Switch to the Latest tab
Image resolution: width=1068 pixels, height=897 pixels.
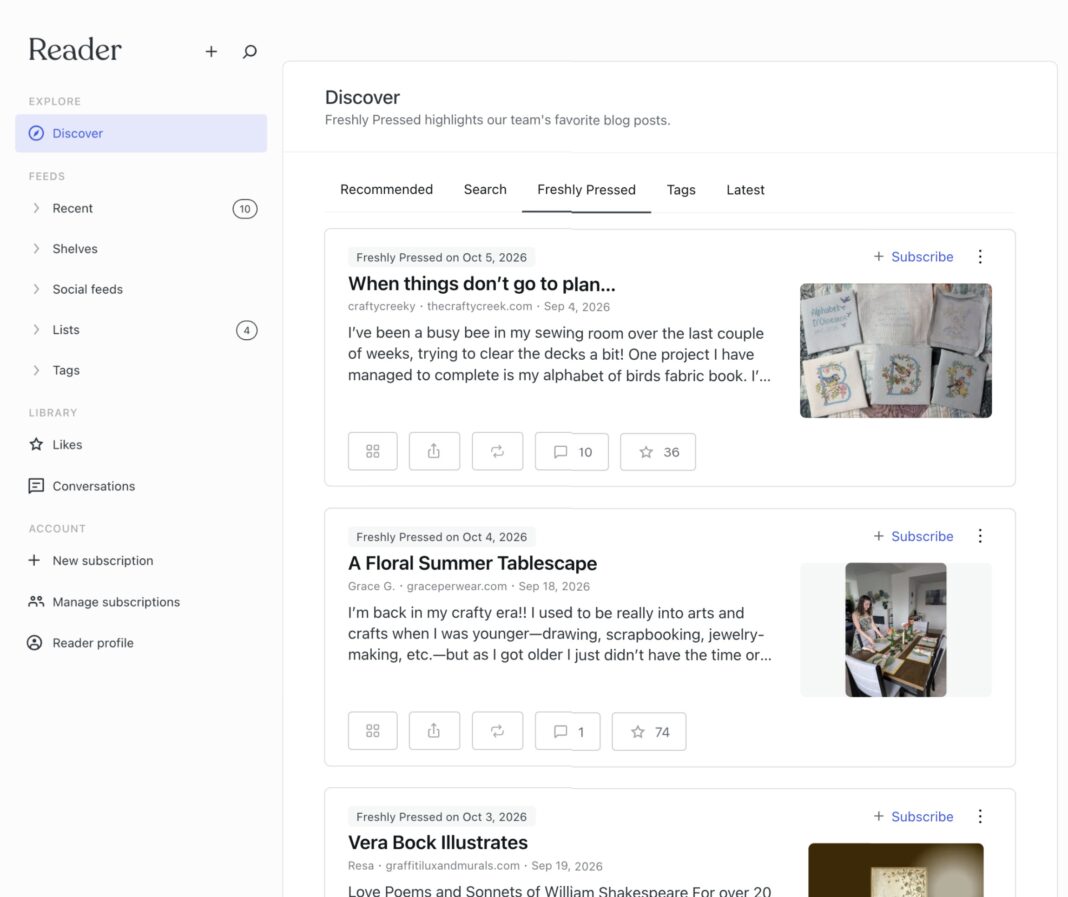point(745,189)
